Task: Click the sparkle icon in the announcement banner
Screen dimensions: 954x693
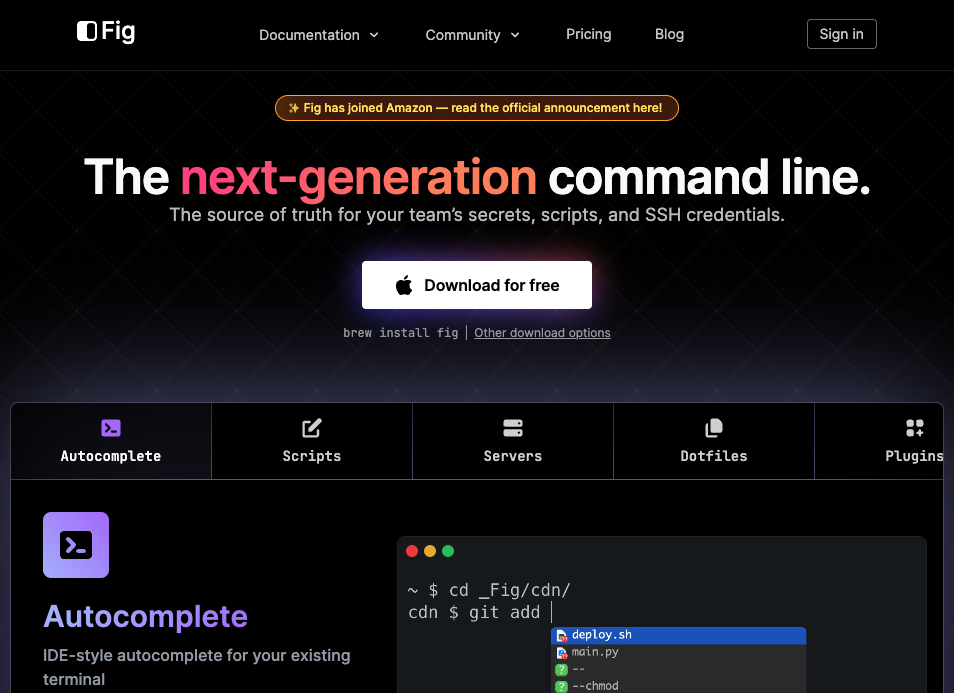Action: point(293,108)
